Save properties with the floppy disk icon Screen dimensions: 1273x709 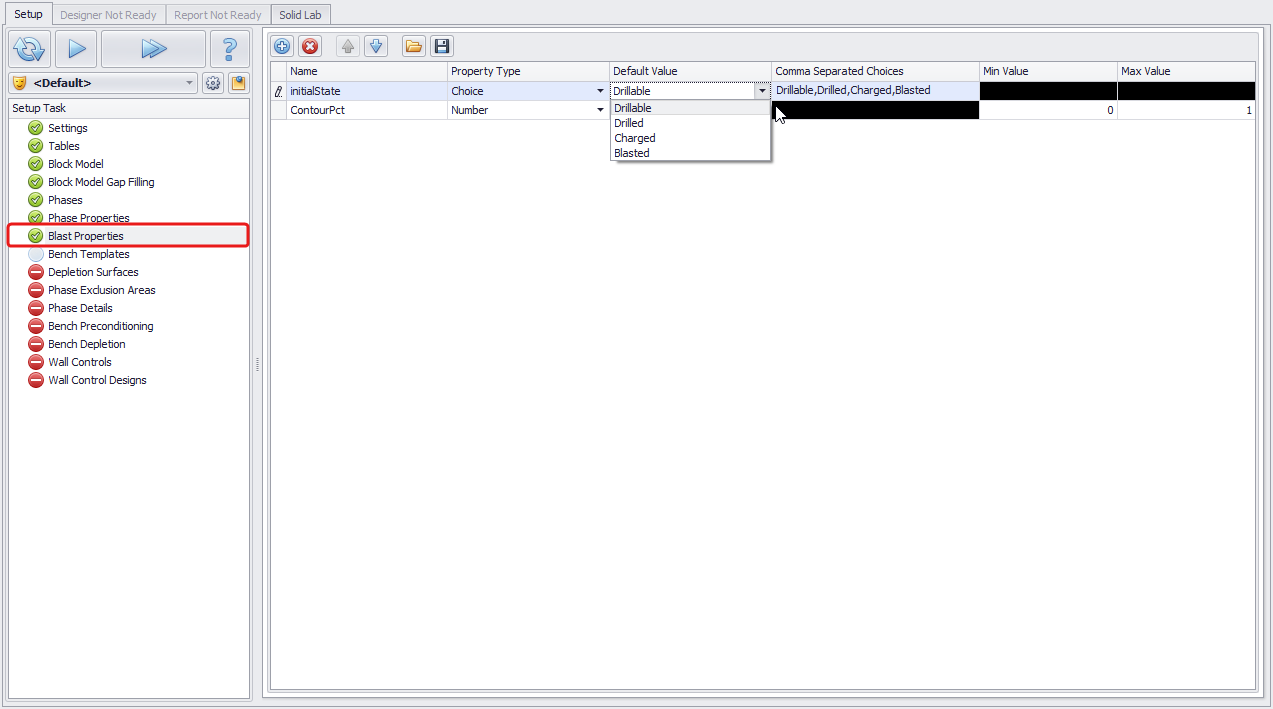(442, 46)
